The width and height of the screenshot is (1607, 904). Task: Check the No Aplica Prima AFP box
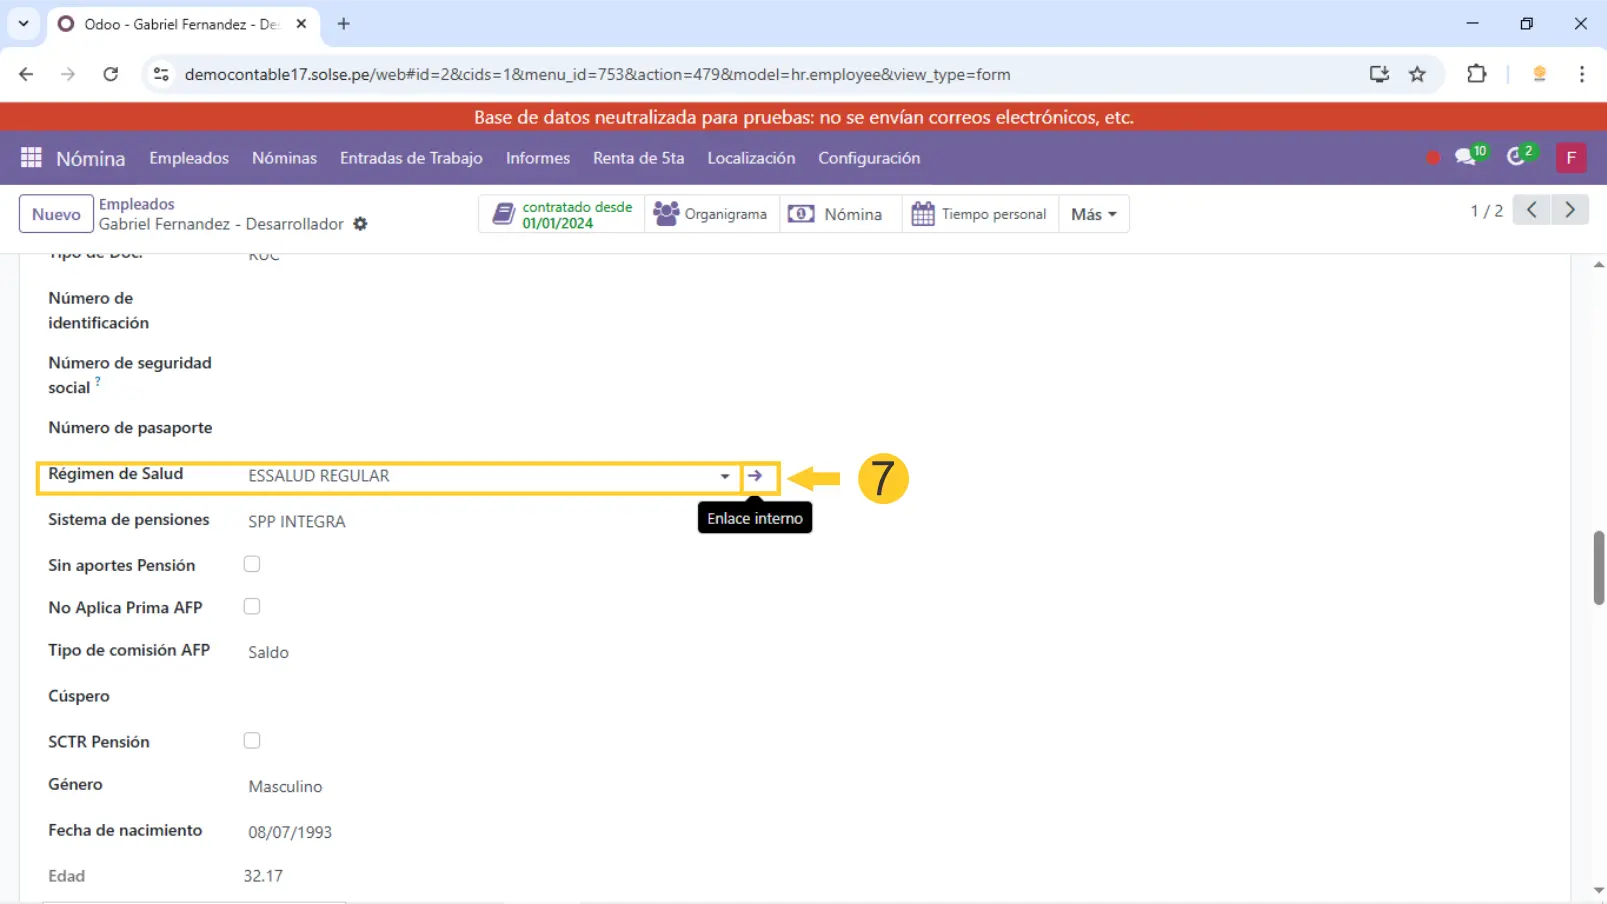(252, 607)
